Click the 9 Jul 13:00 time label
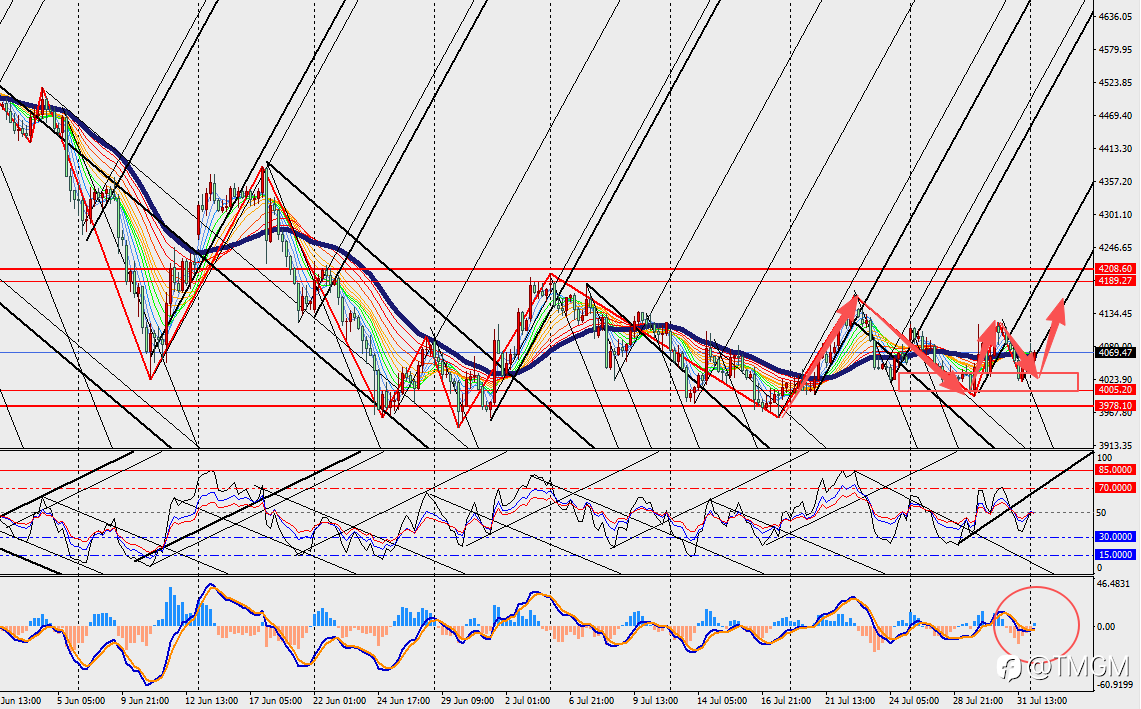This screenshot has height=709, width=1141. pyautogui.click(x=656, y=701)
